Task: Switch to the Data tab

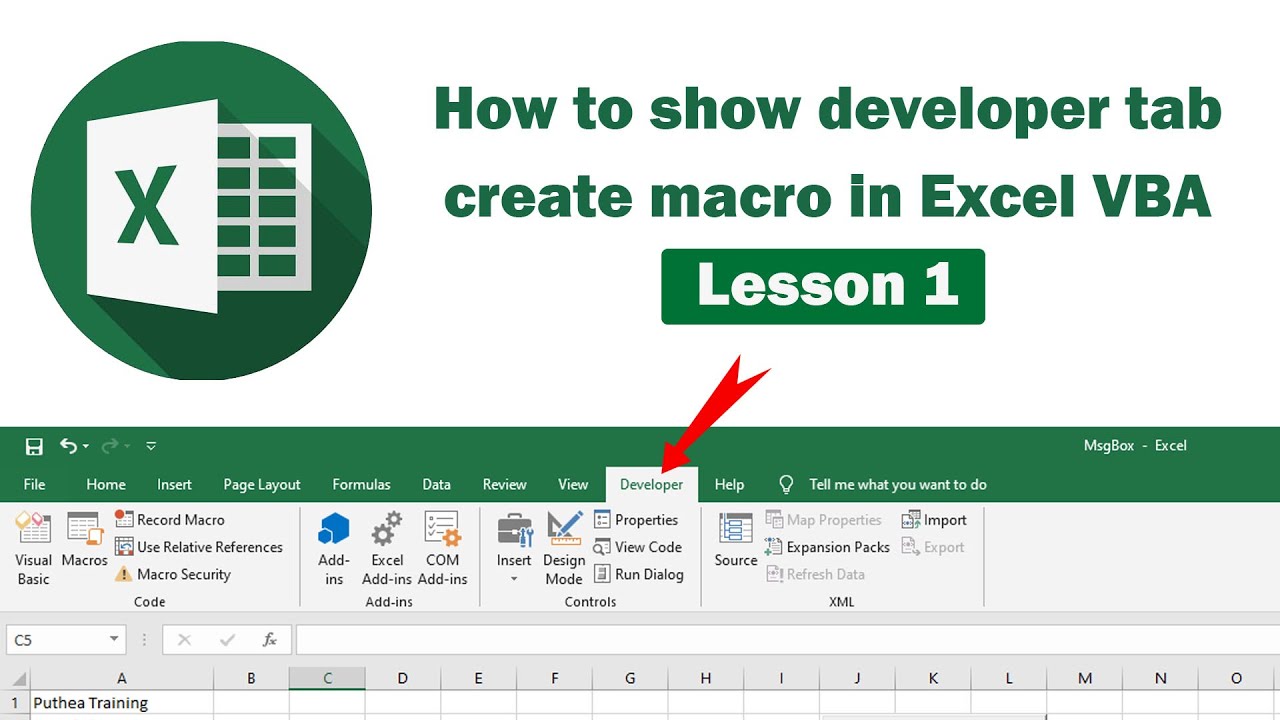Action: click(436, 484)
